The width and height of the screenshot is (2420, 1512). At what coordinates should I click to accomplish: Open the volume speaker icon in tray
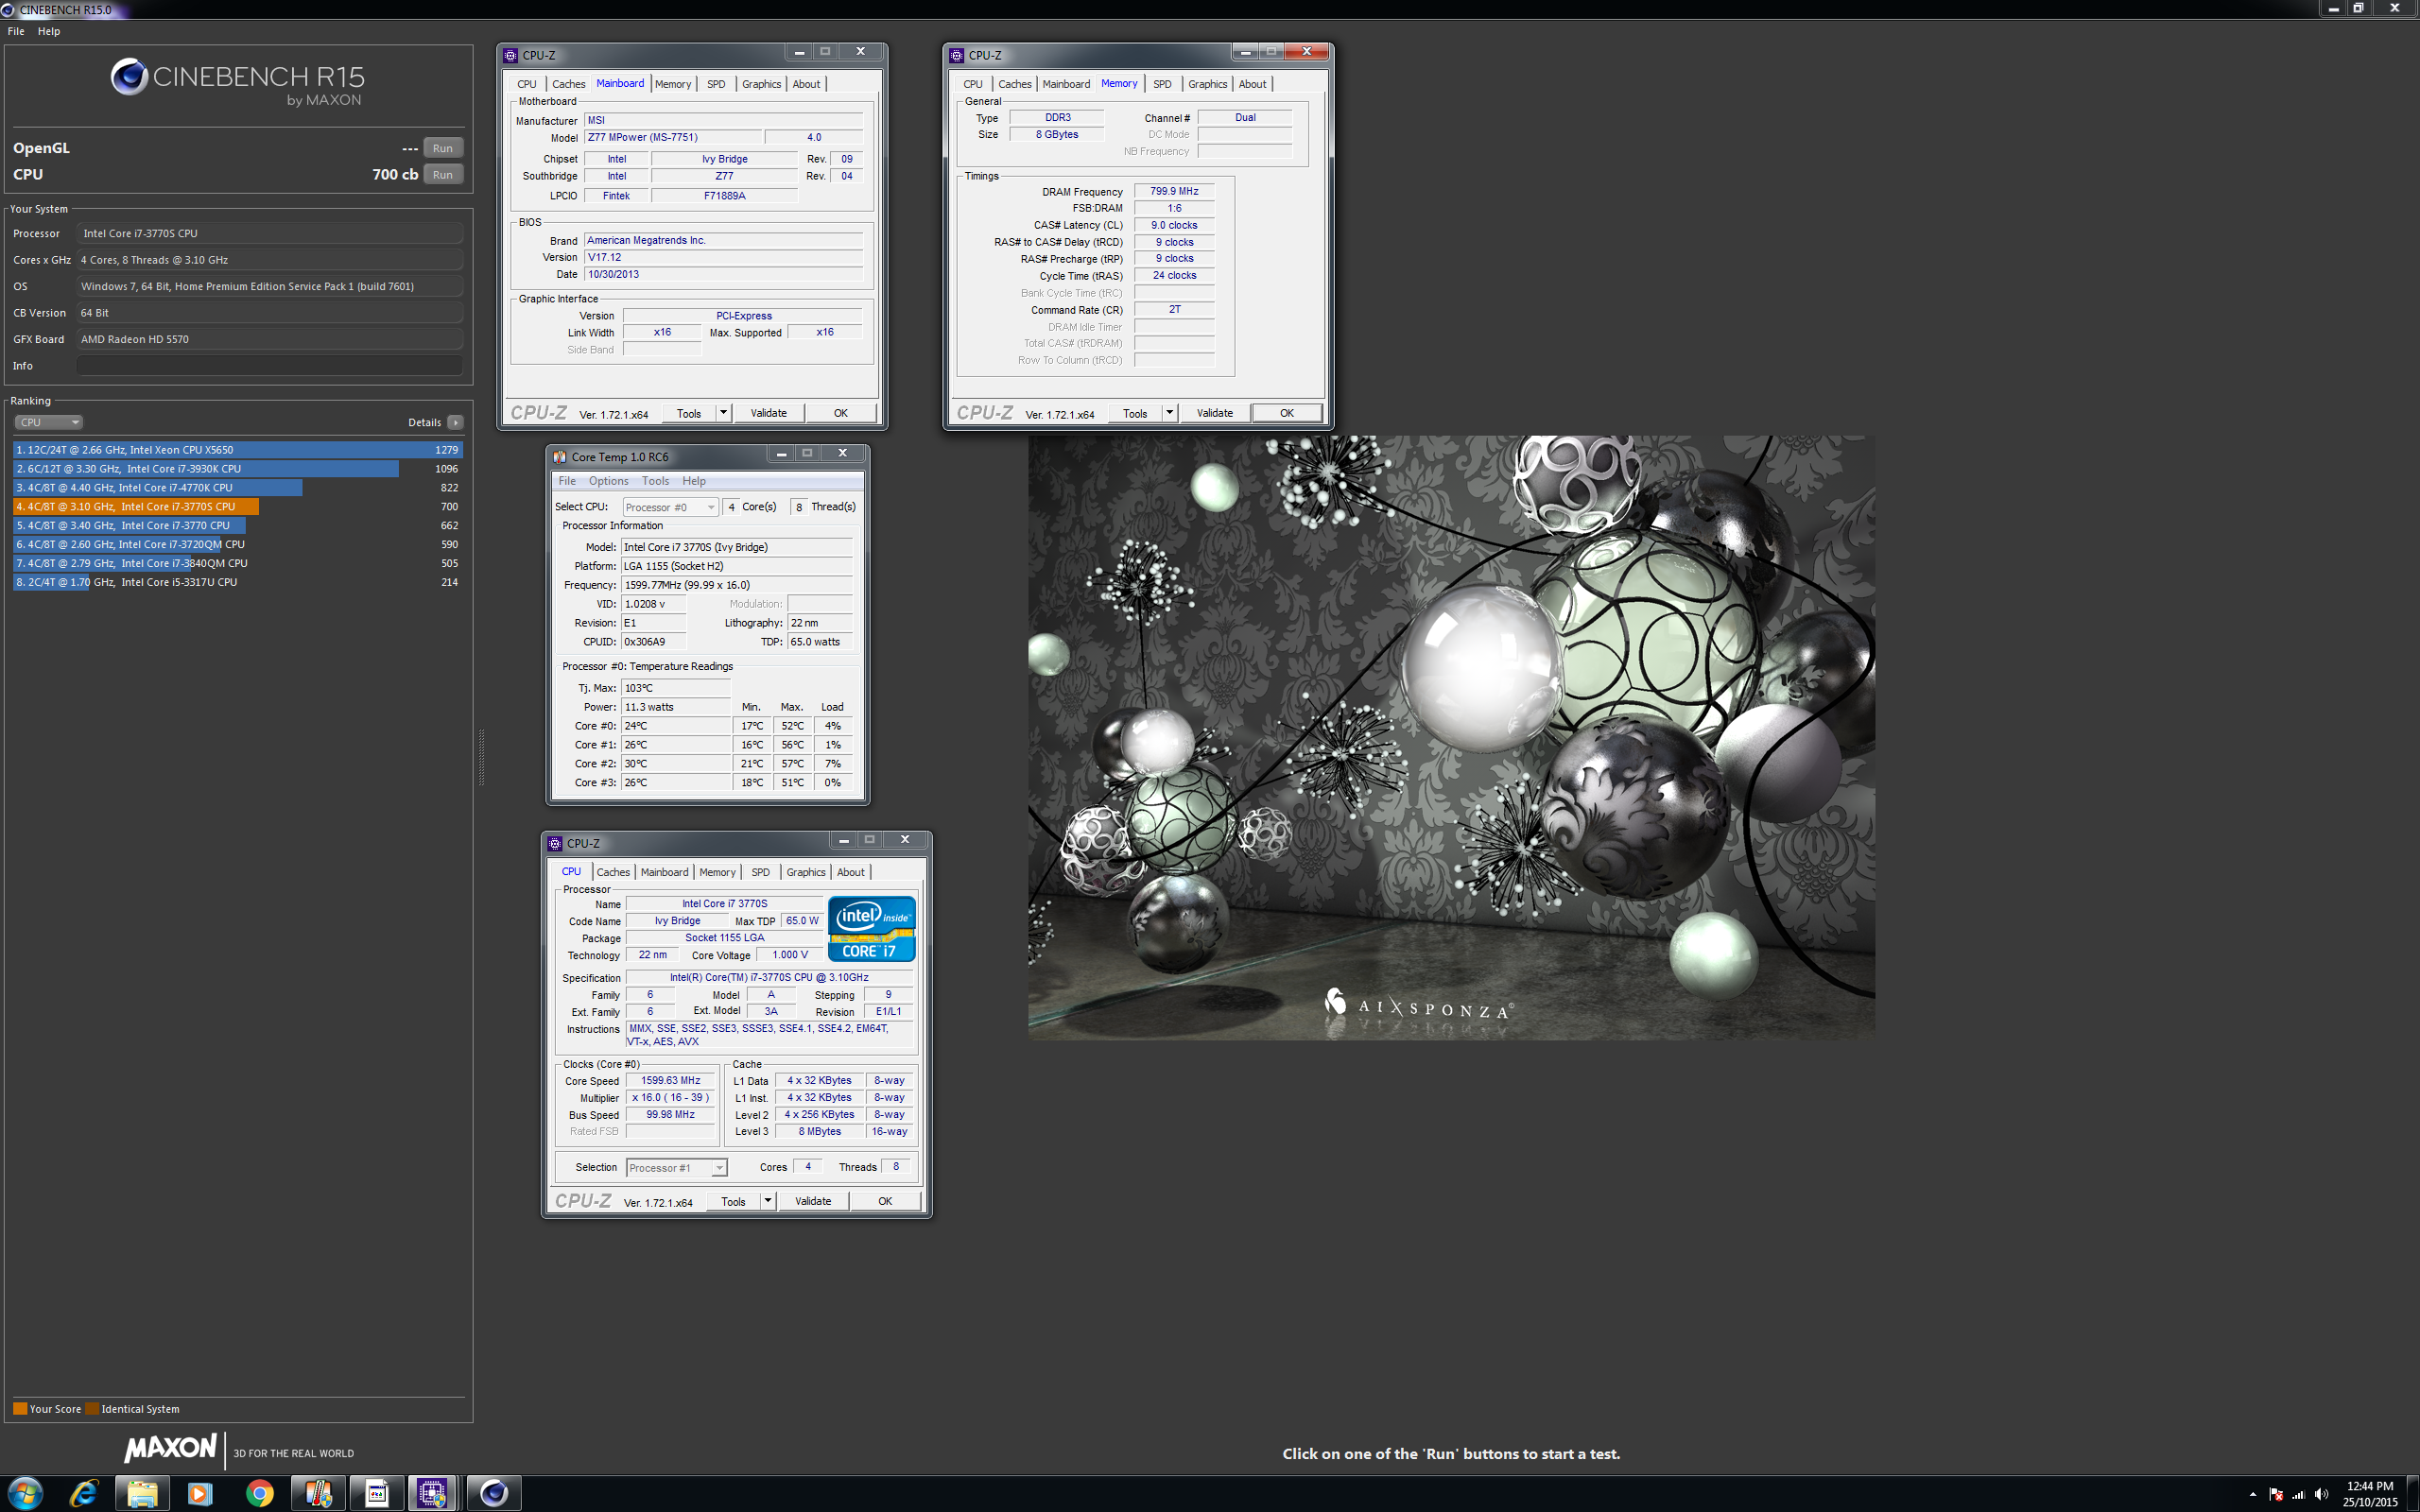2321,1494
